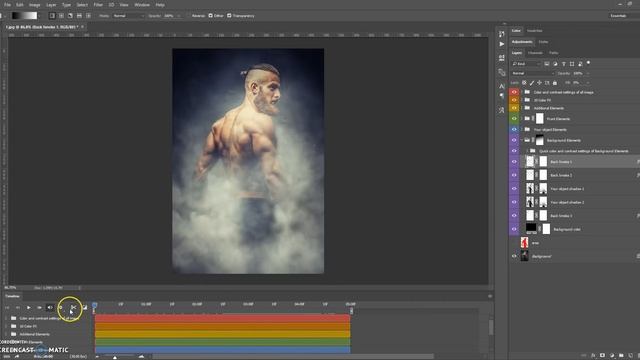
Task: Open the Window menu
Action: tap(142, 5)
